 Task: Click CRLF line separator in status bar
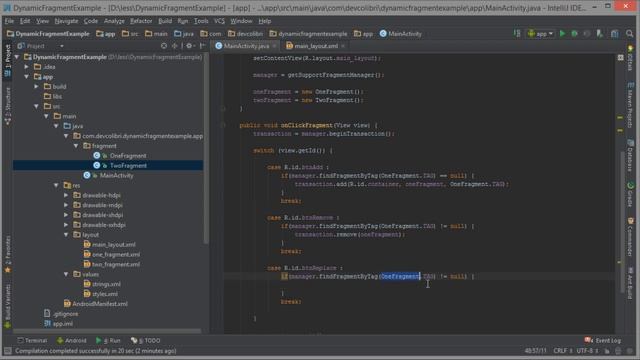(x=562, y=351)
